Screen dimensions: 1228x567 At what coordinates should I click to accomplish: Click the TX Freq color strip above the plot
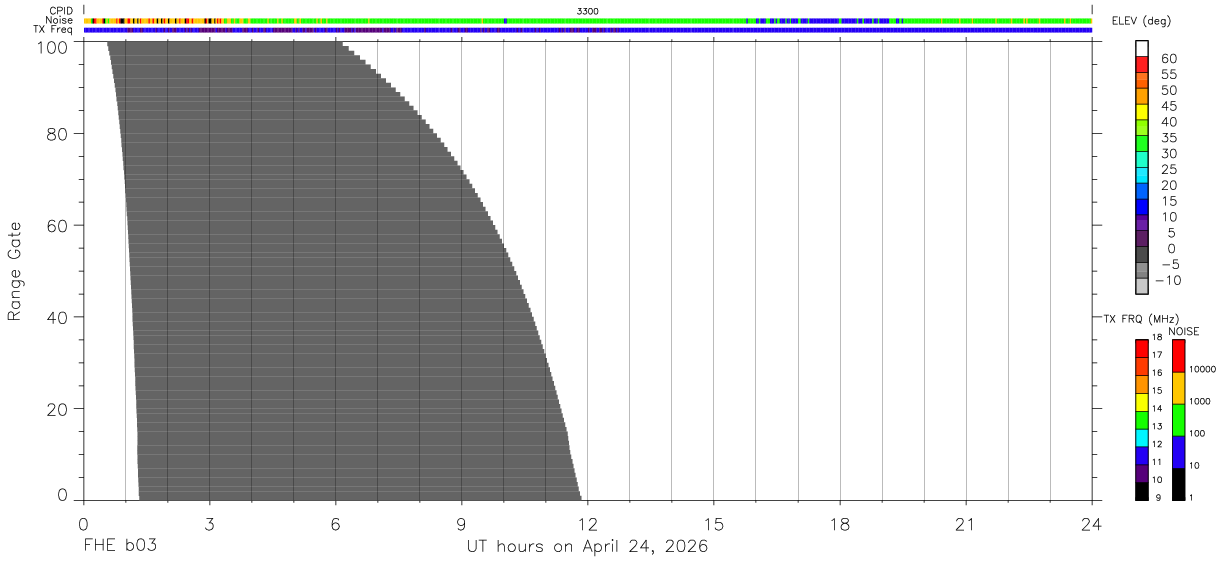tap(588, 30)
